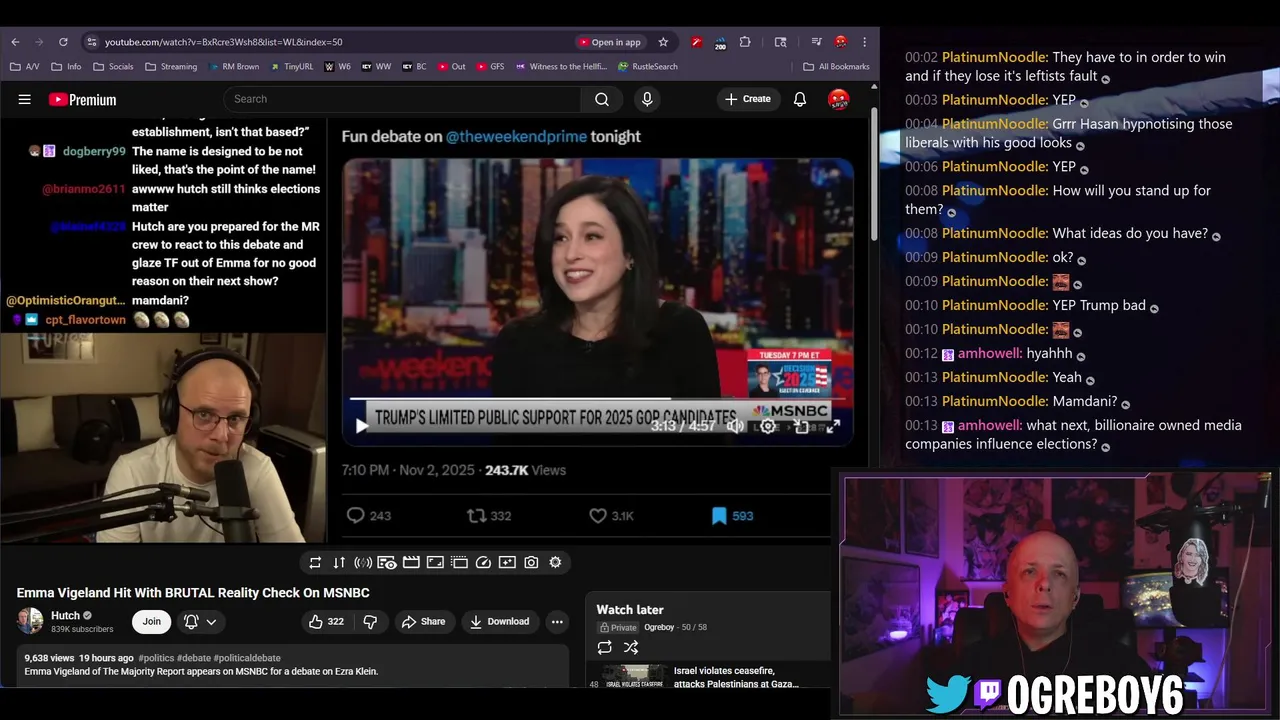This screenshot has height=720, width=1280.
Task: Open the RM Brown bookmark
Action: (x=234, y=67)
